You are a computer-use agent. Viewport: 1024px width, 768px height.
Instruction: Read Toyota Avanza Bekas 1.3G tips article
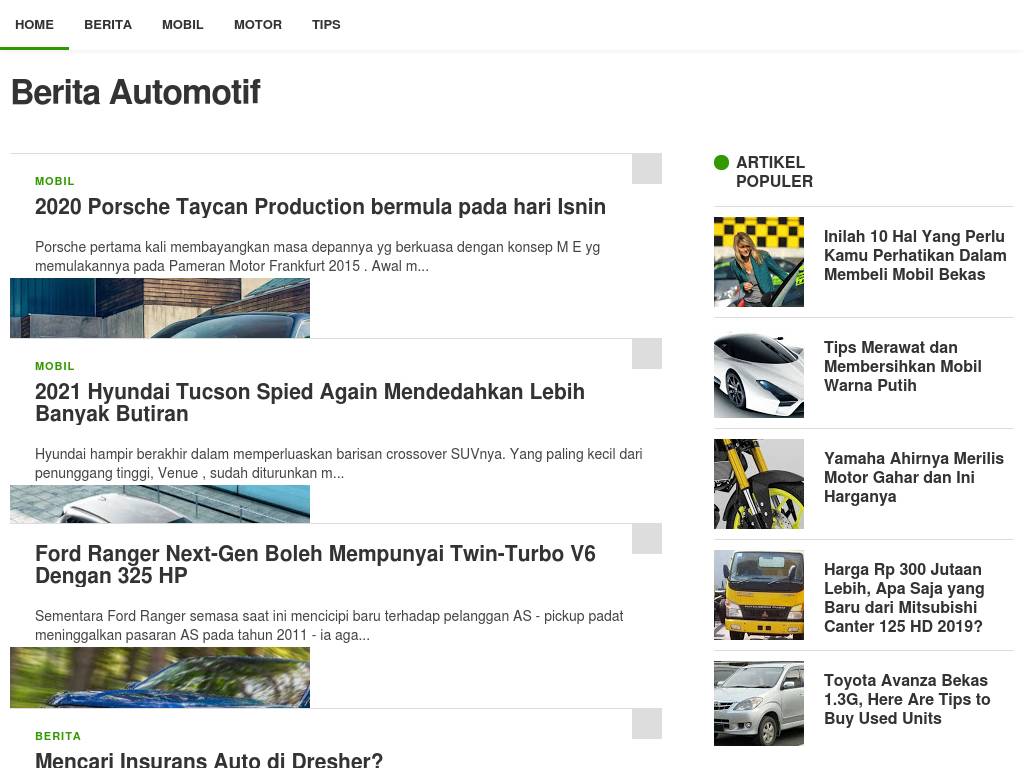pyautogui.click(x=907, y=699)
